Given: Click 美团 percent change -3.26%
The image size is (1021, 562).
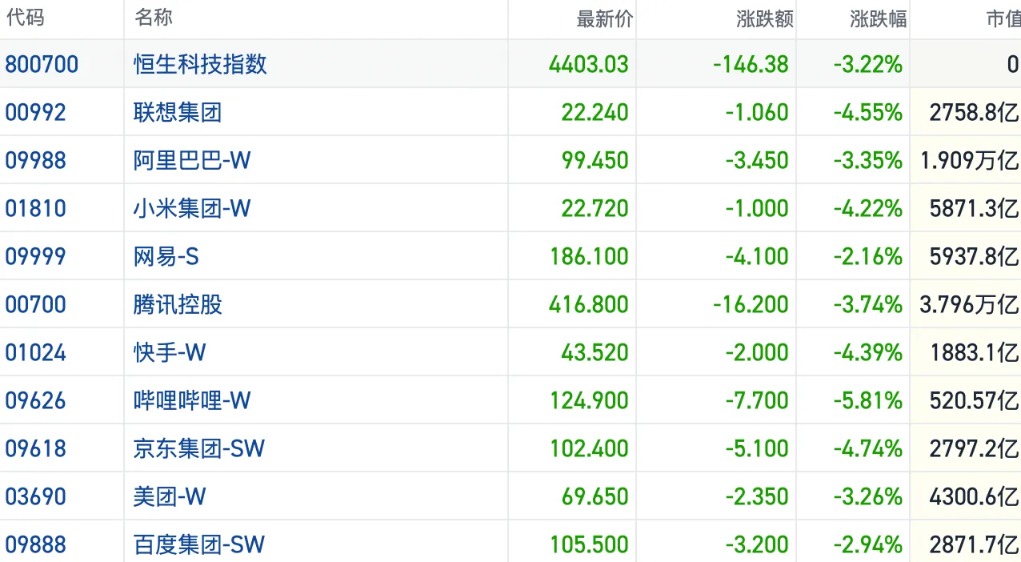Looking at the screenshot, I should point(868,497).
